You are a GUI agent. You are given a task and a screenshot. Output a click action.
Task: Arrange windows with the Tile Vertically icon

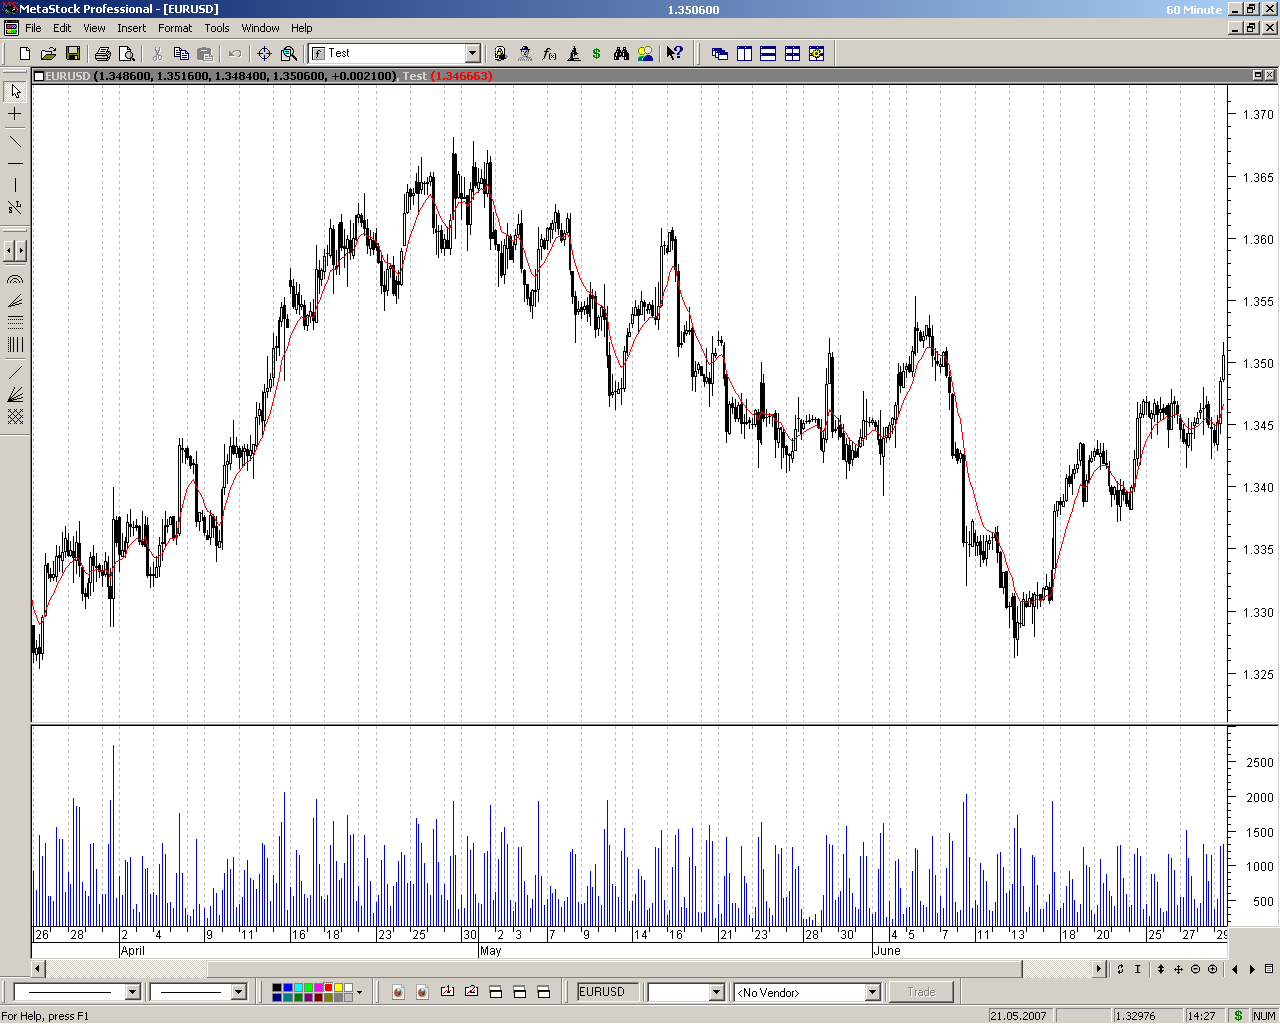744,54
